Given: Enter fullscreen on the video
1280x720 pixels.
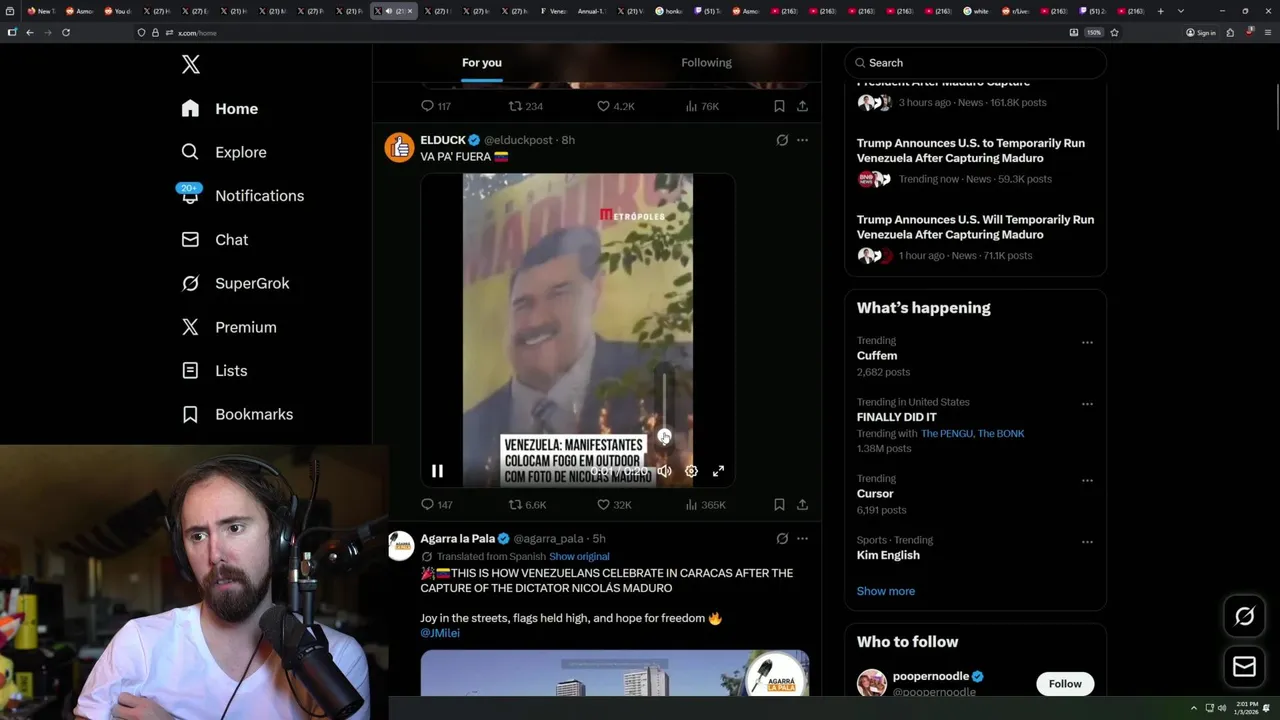Looking at the screenshot, I should pyautogui.click(x=718, y=471).
